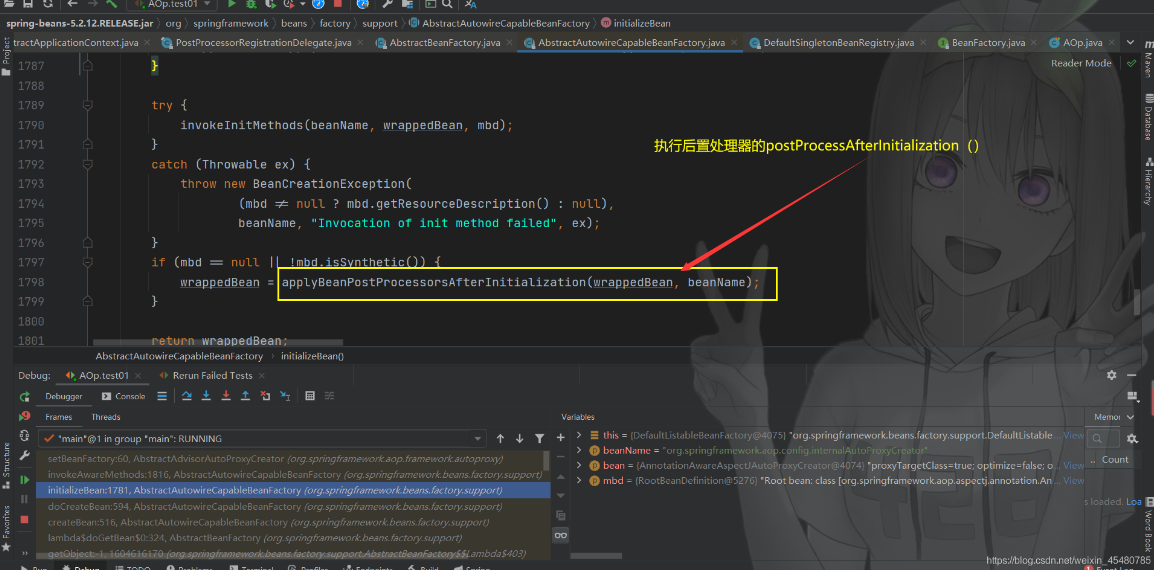The height and width of the screenshot is (570, 1154).
Task: Toggle Reader Mode in the editor
Action: click(1081, 63)
